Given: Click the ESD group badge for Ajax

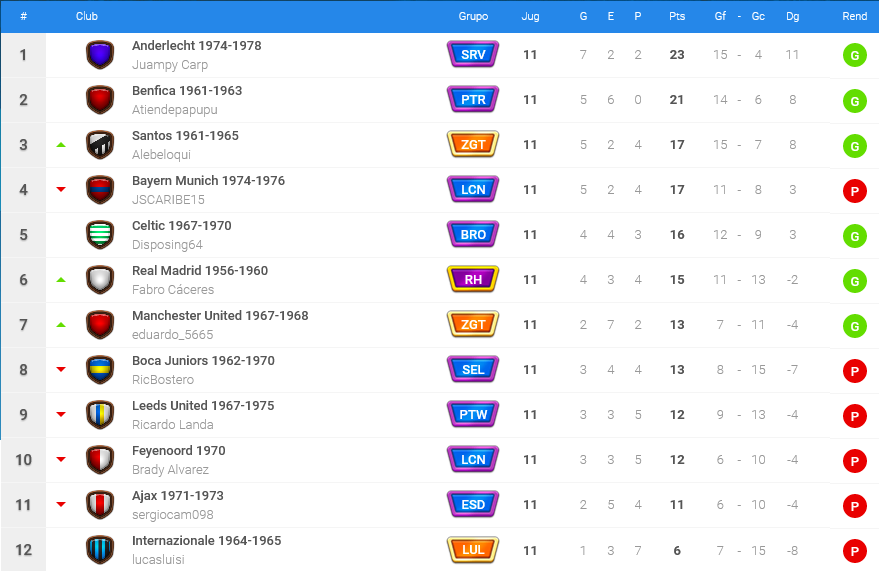Looking at the screenshot, I should pyautogui.click(x=473, y=504).
